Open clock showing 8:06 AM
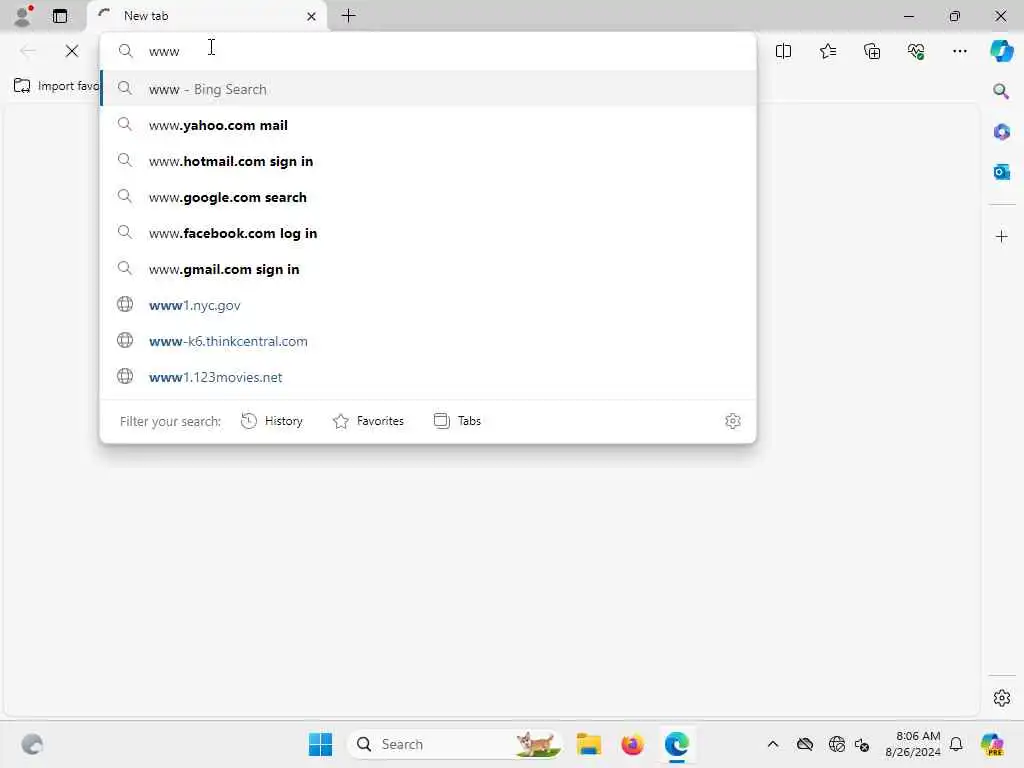 click(913, 744)
